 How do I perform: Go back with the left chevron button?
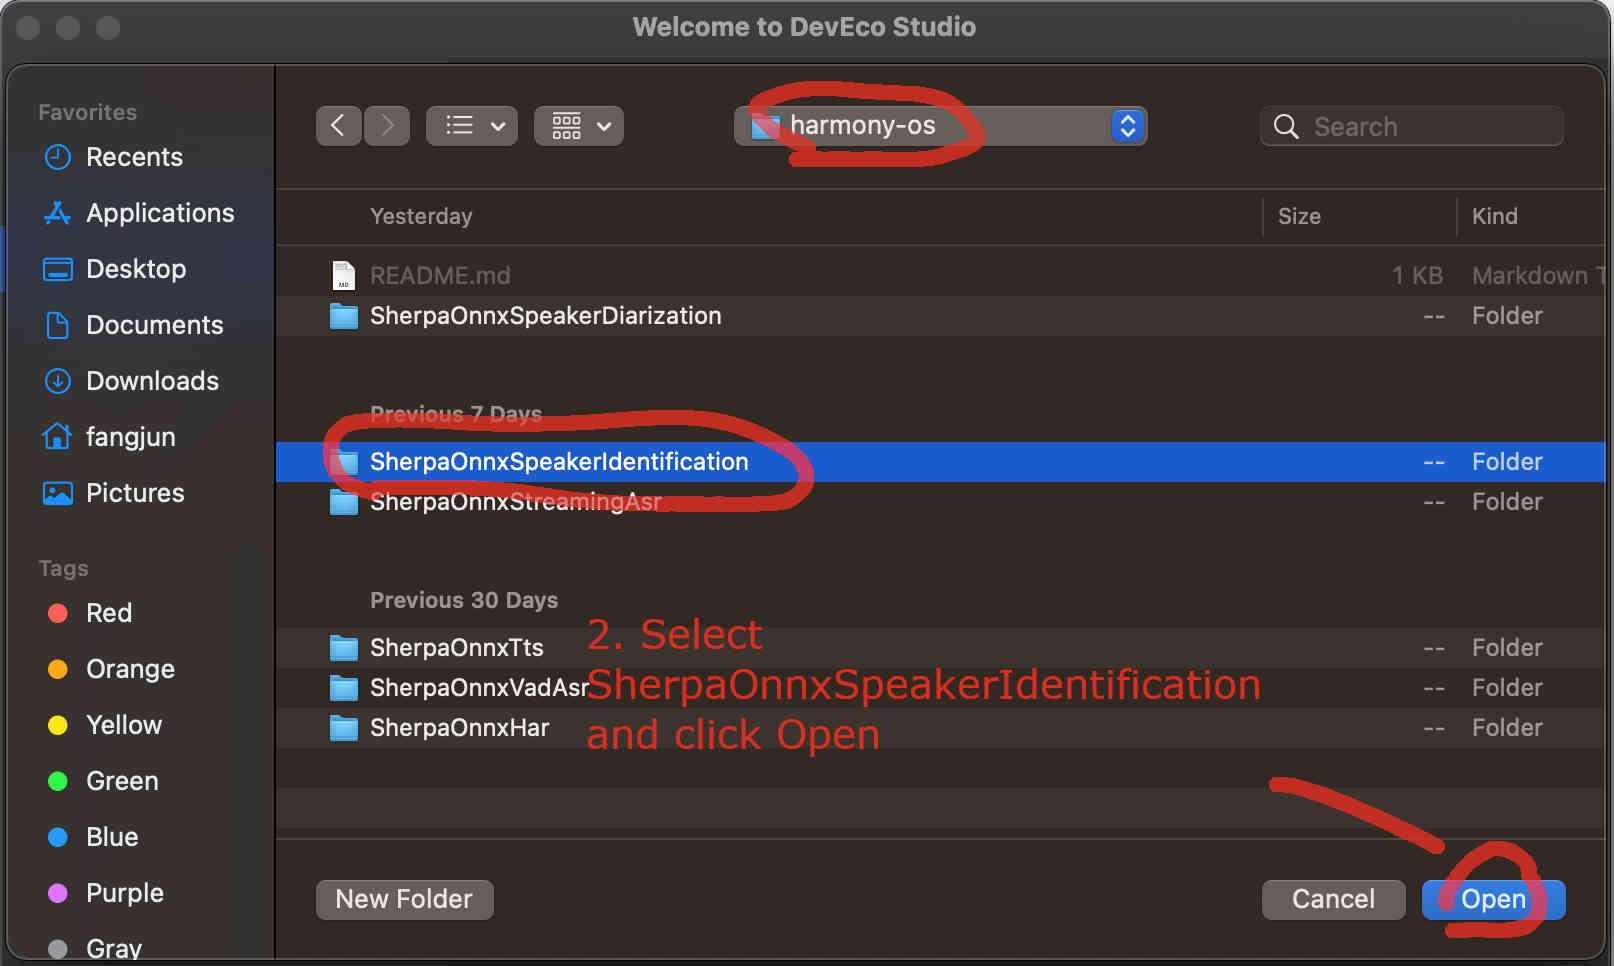pyautogui.click(x=338, y=126)
